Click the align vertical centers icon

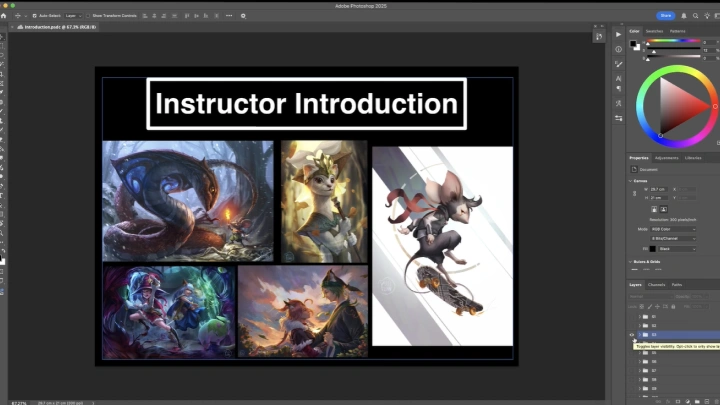197,16
